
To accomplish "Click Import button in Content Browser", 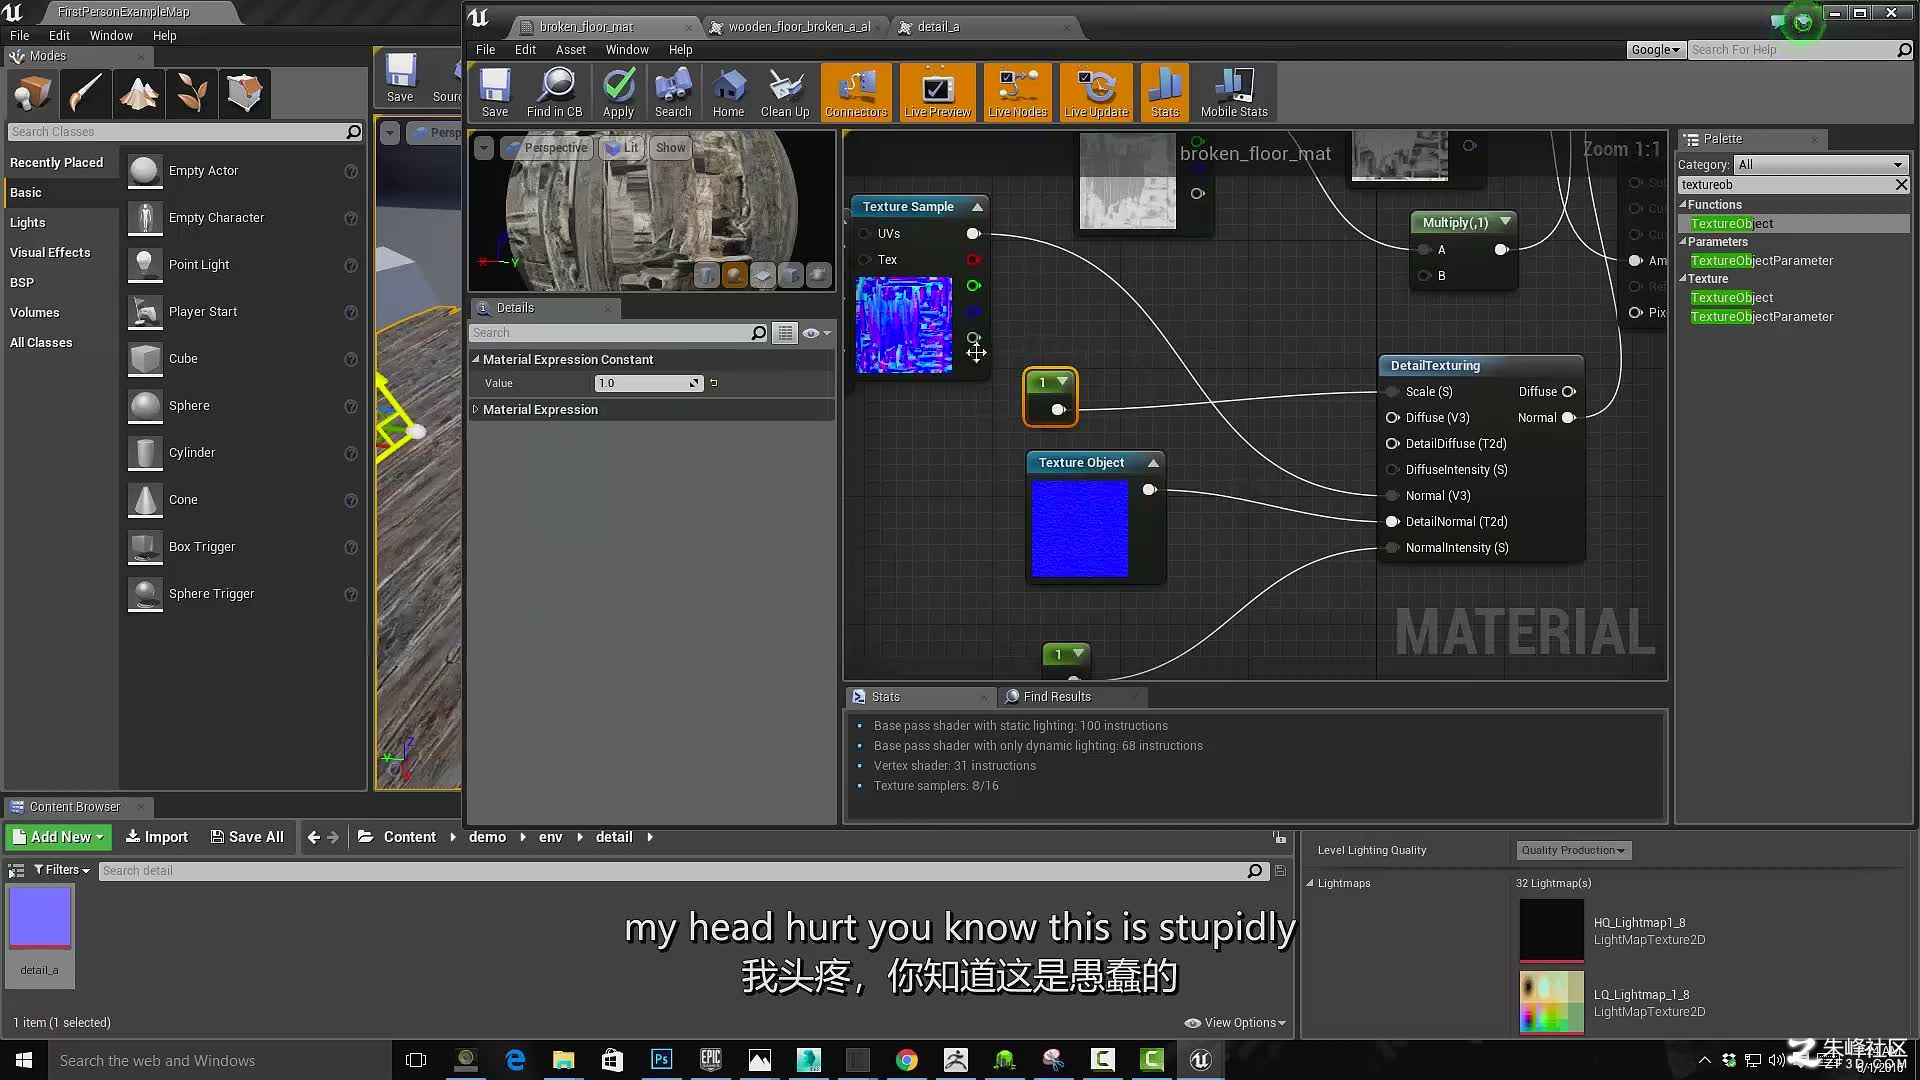I will pyautogui.click(x=156, y=837).
